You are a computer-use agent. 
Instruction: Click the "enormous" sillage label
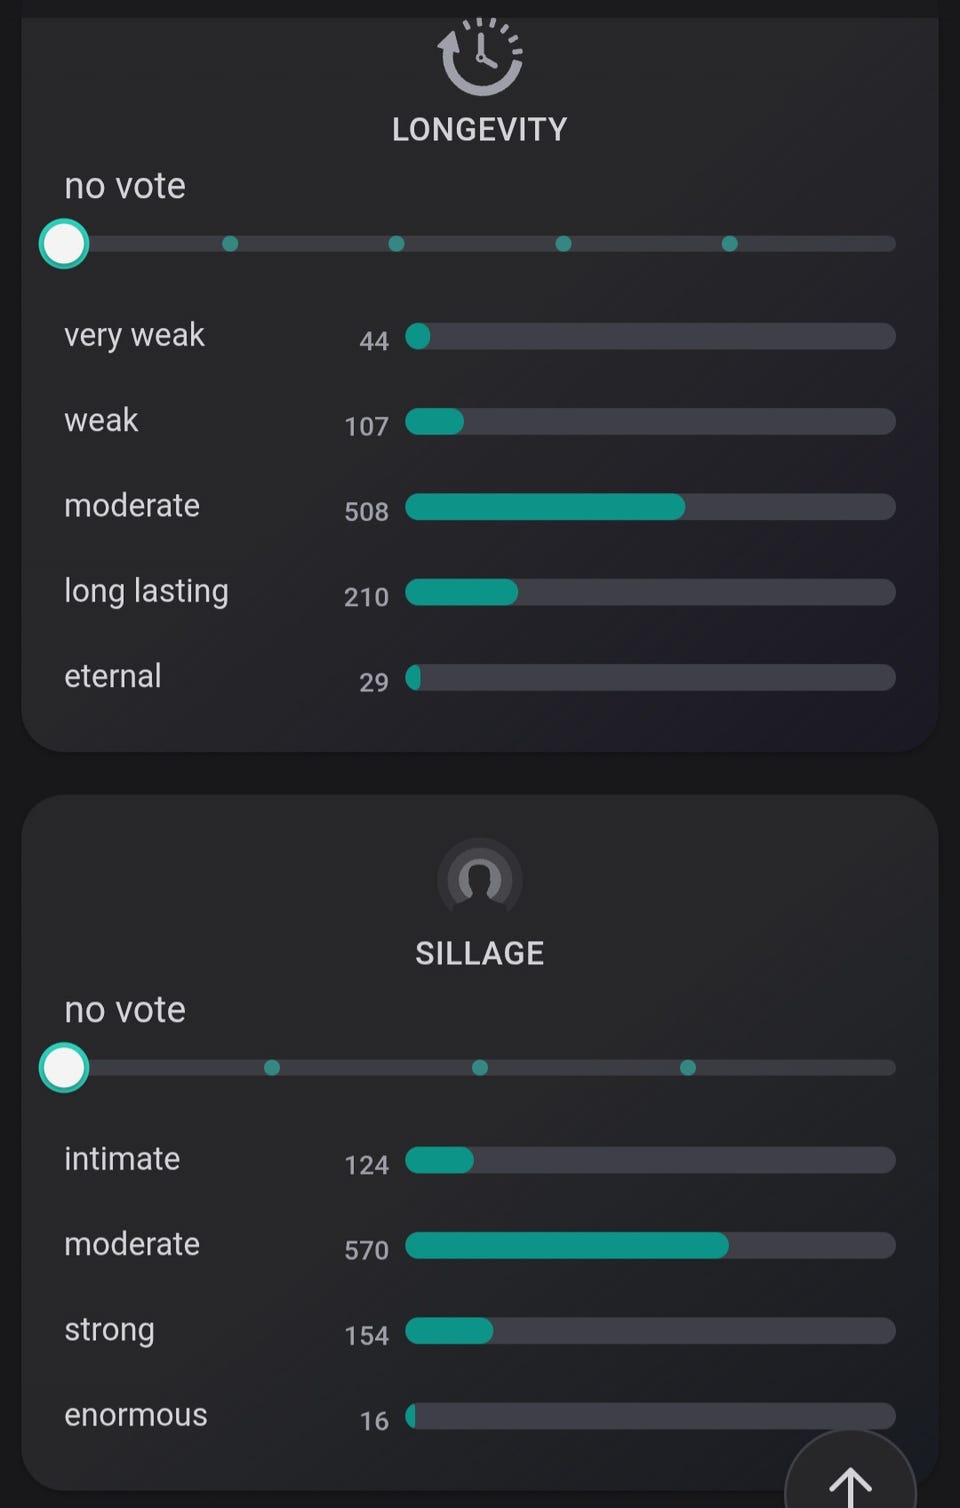tap(136, 1415)
